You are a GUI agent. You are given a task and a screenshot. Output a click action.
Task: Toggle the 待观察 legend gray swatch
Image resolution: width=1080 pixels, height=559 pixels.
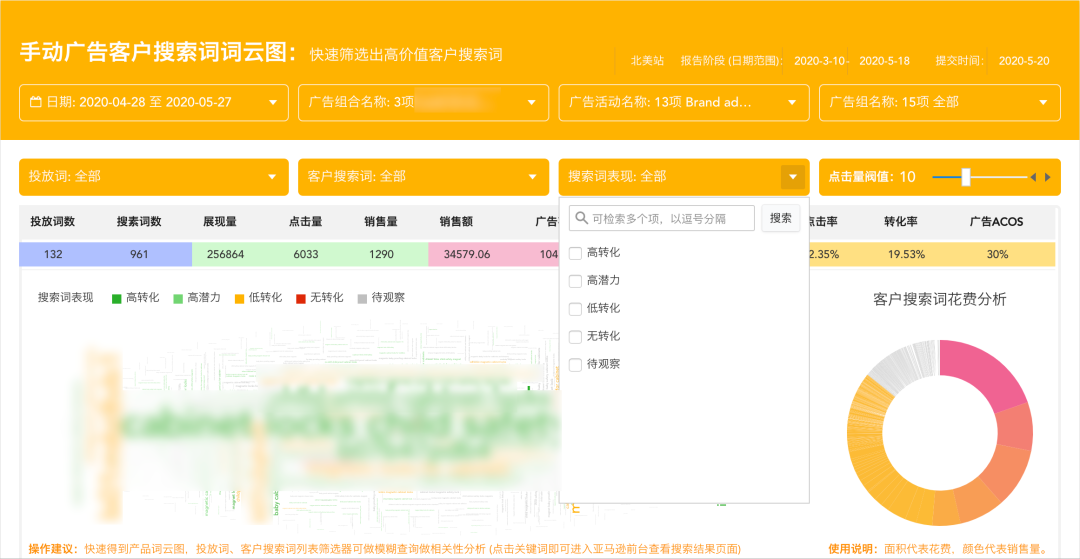[362, 298]
